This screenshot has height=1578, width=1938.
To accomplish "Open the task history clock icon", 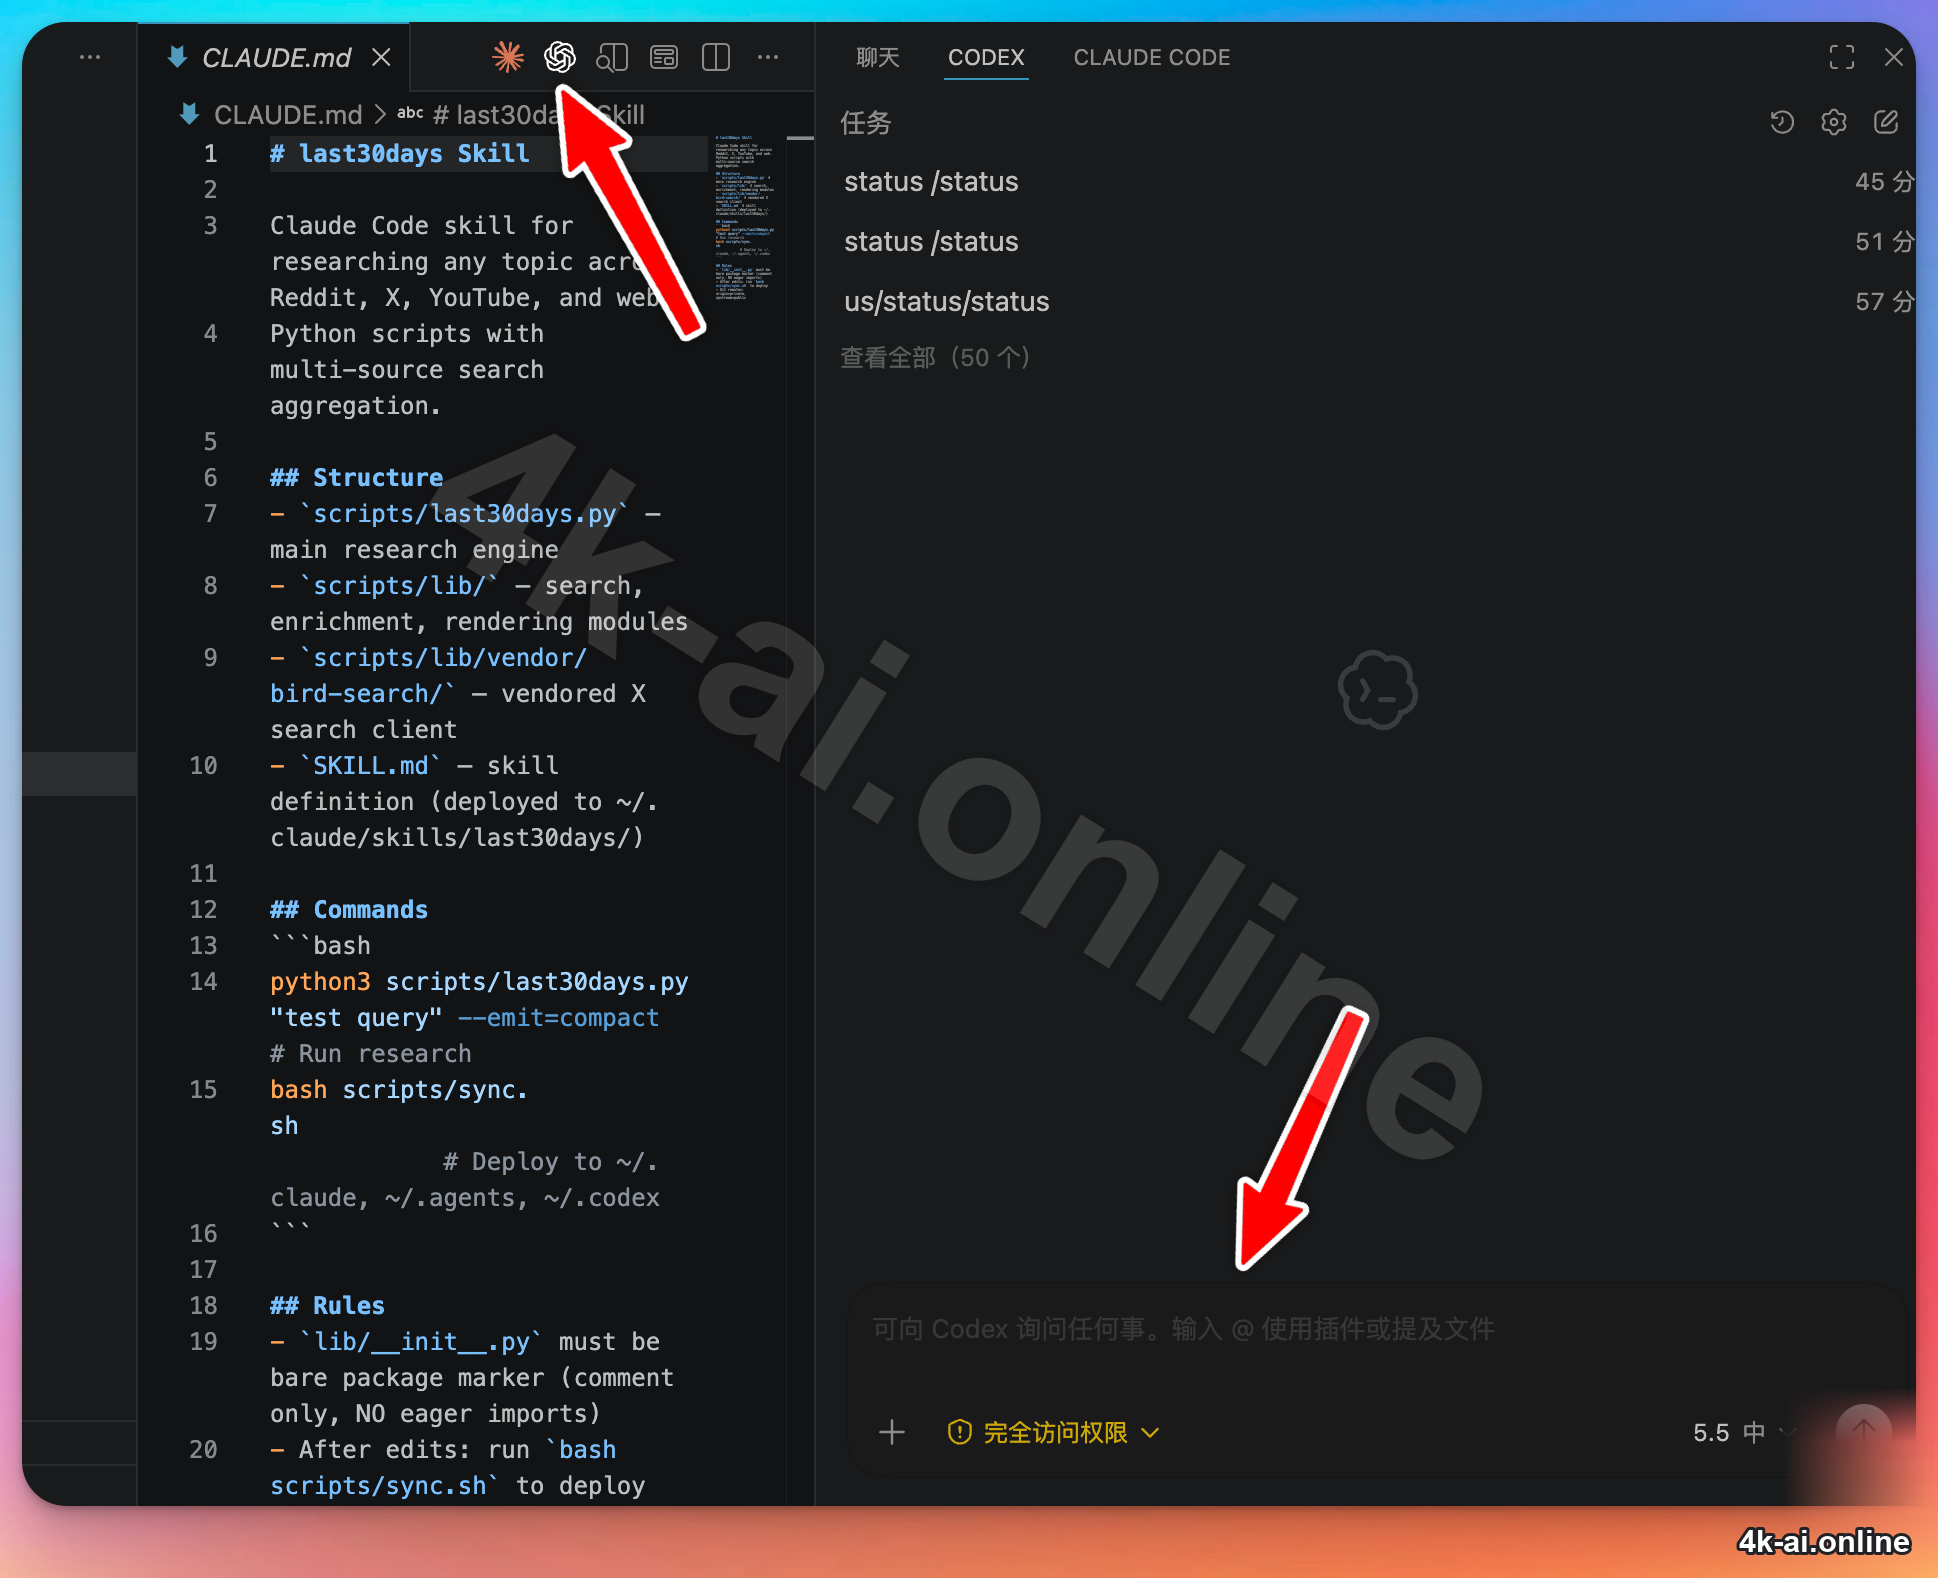I will tap(1782, 122).
